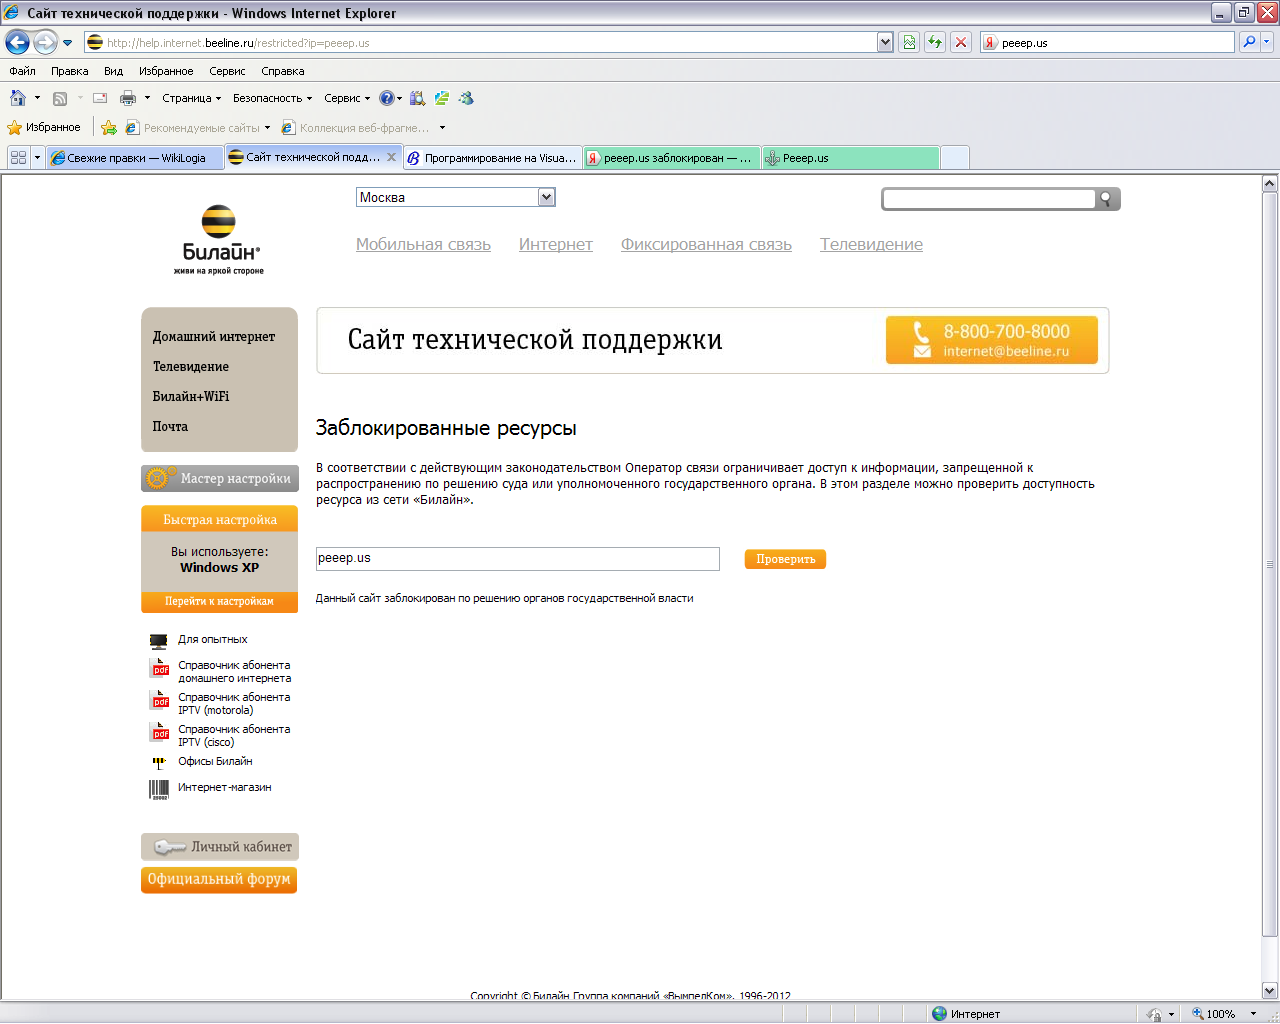Open the Личный кабинет button
1280x1024 pixels.
tap(220, 847)
